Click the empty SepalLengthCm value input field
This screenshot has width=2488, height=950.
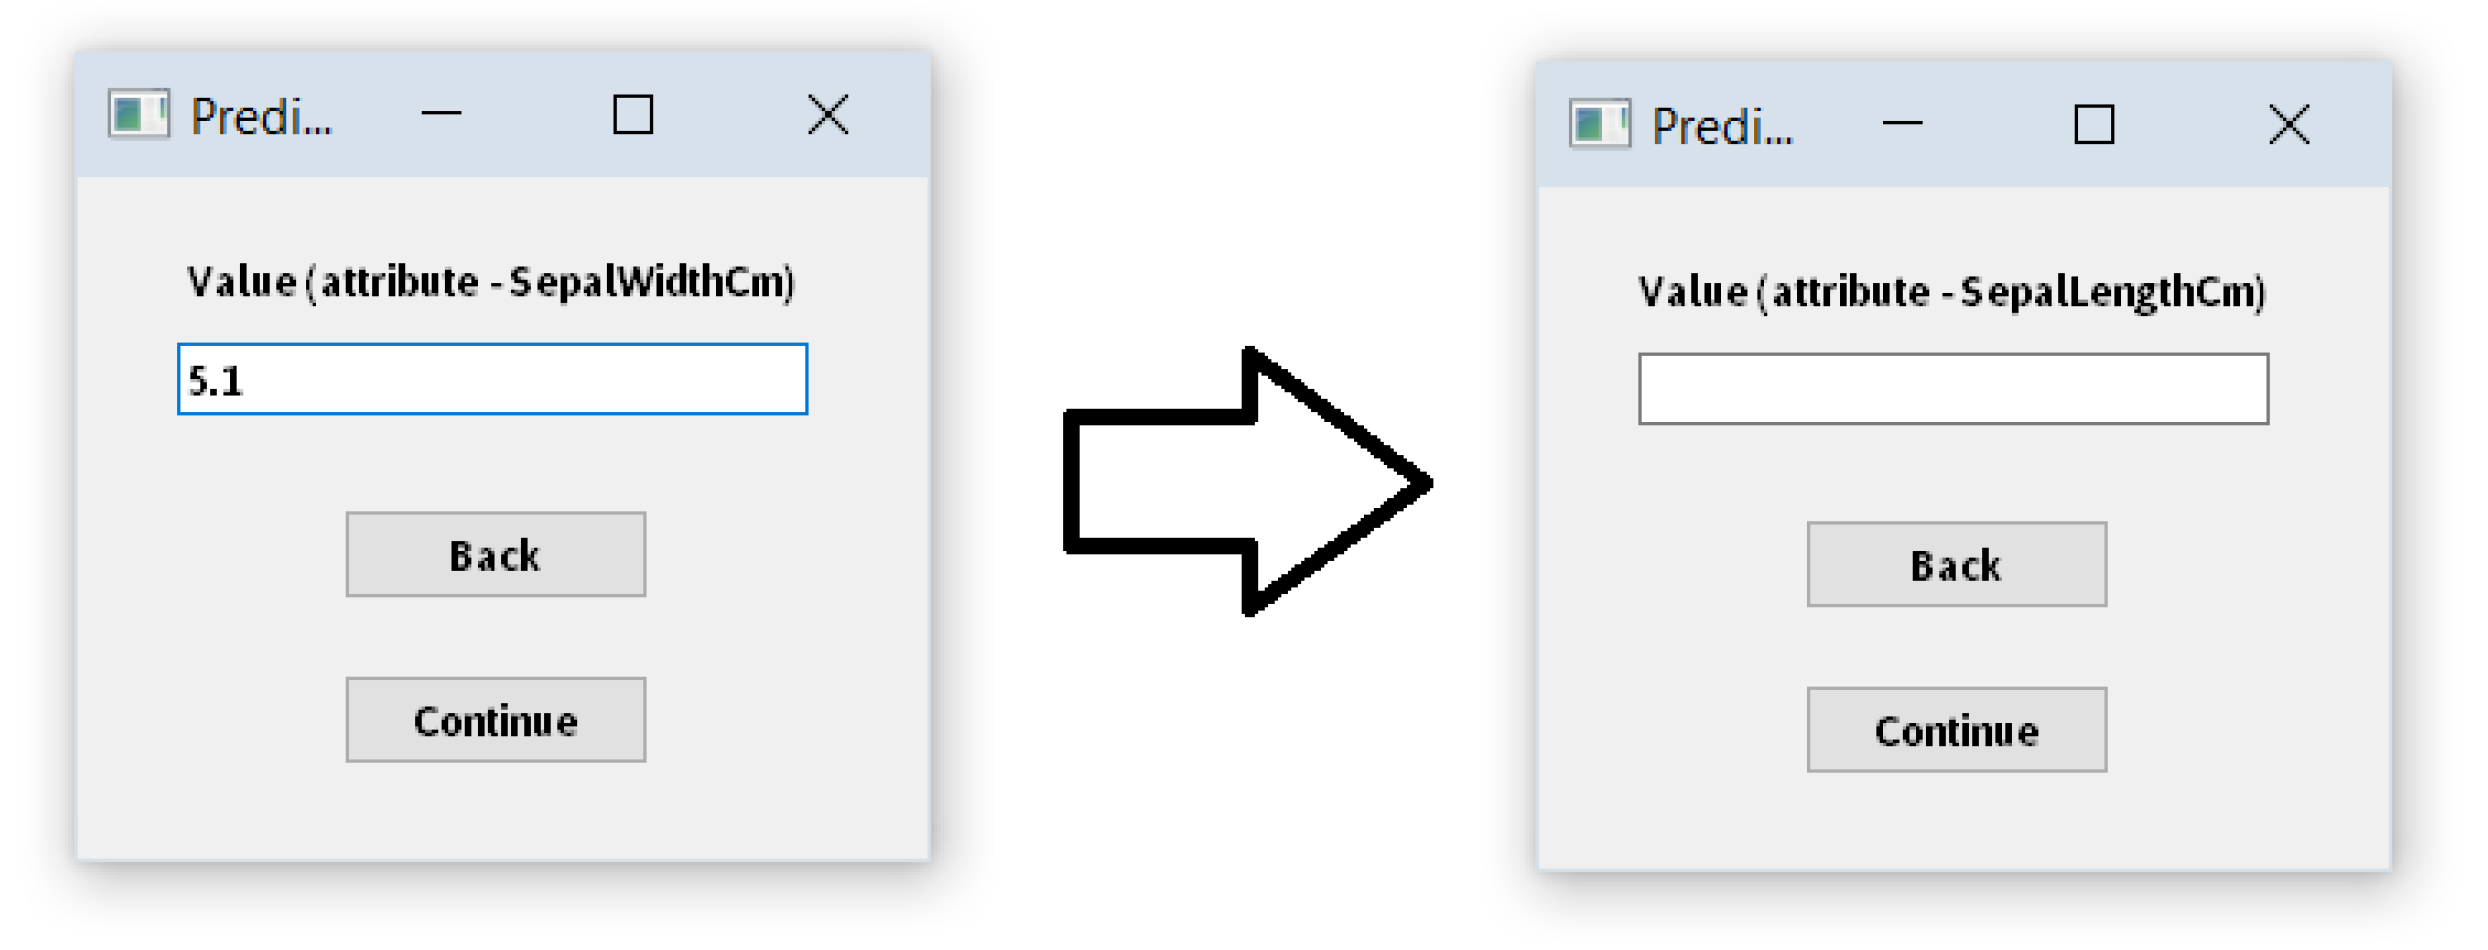(x=1953, y=389)
